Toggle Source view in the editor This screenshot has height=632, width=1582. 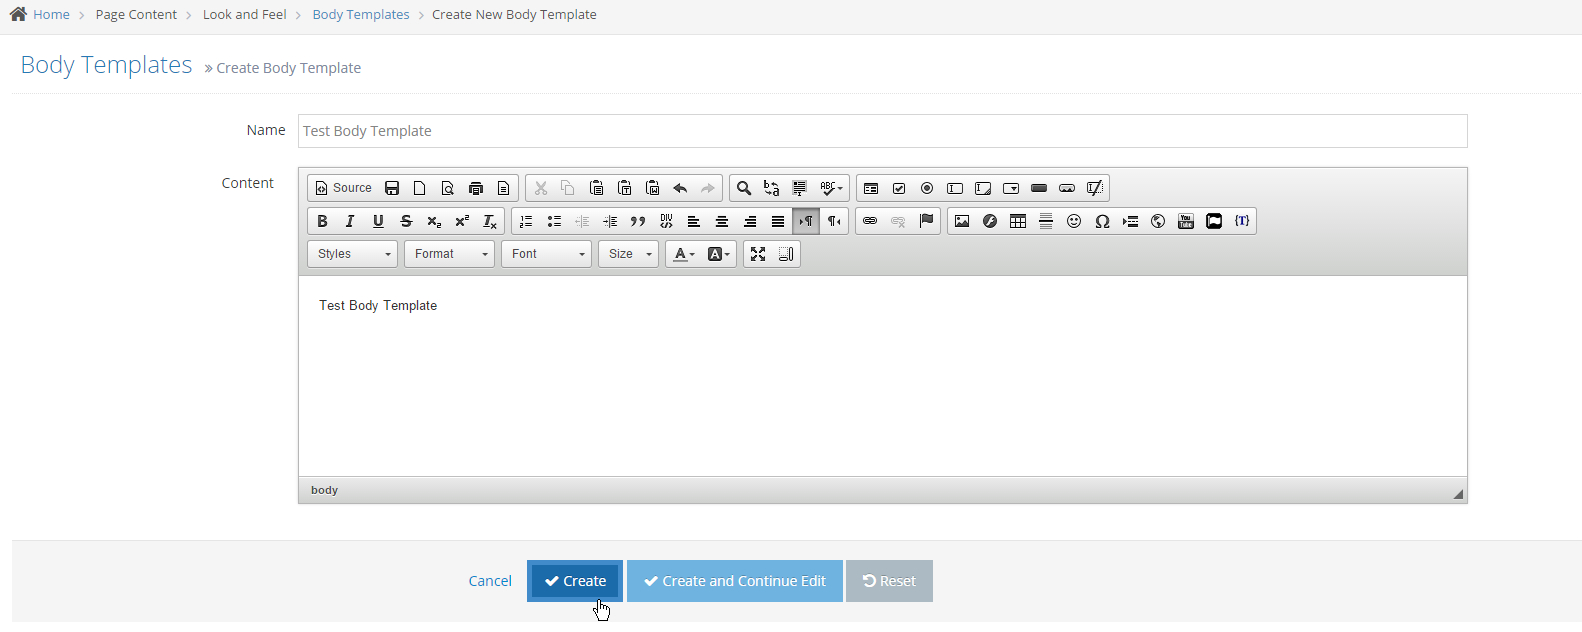pyautogui.click(x=343, y=188)
